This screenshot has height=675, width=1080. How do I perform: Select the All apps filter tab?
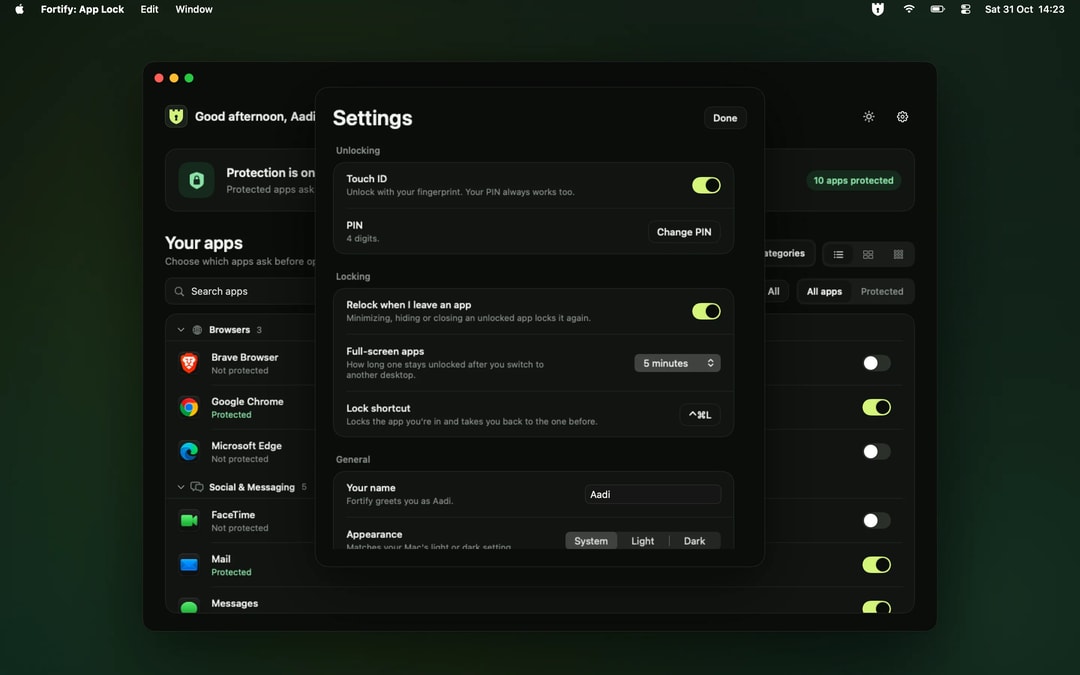pyautogui.click(x=824, y=291)
